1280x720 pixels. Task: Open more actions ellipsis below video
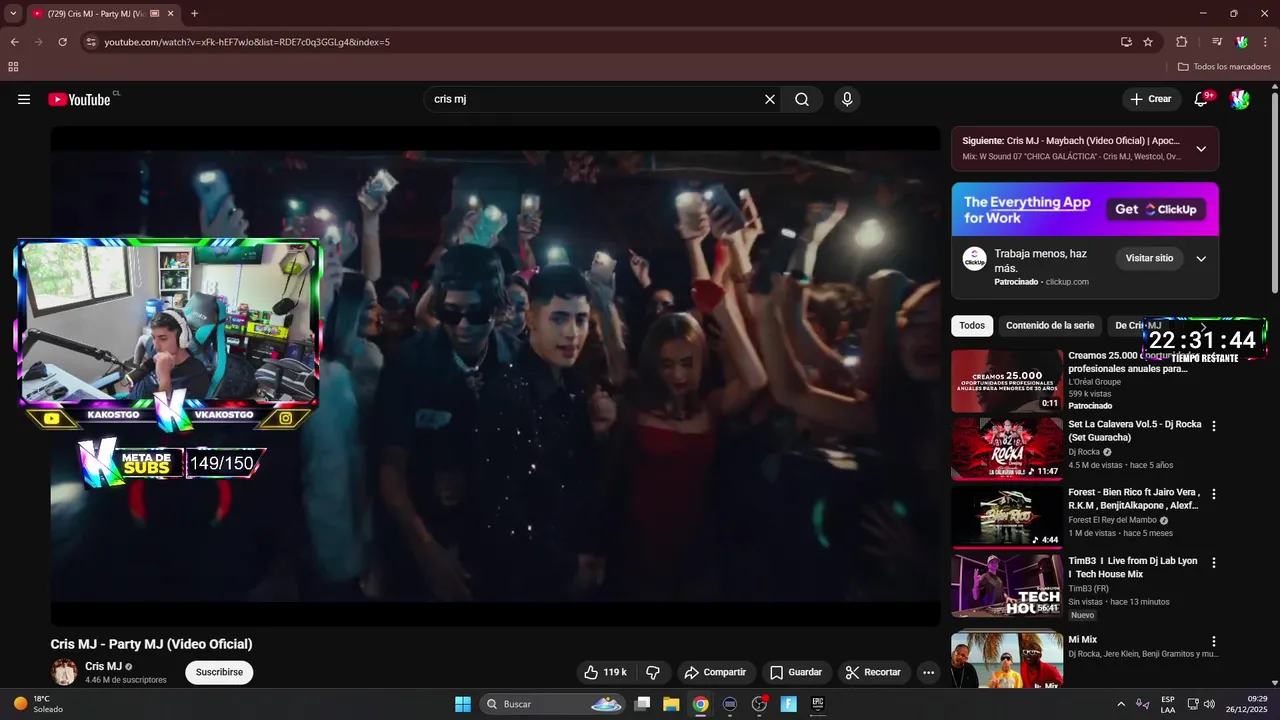coord(928,672)
